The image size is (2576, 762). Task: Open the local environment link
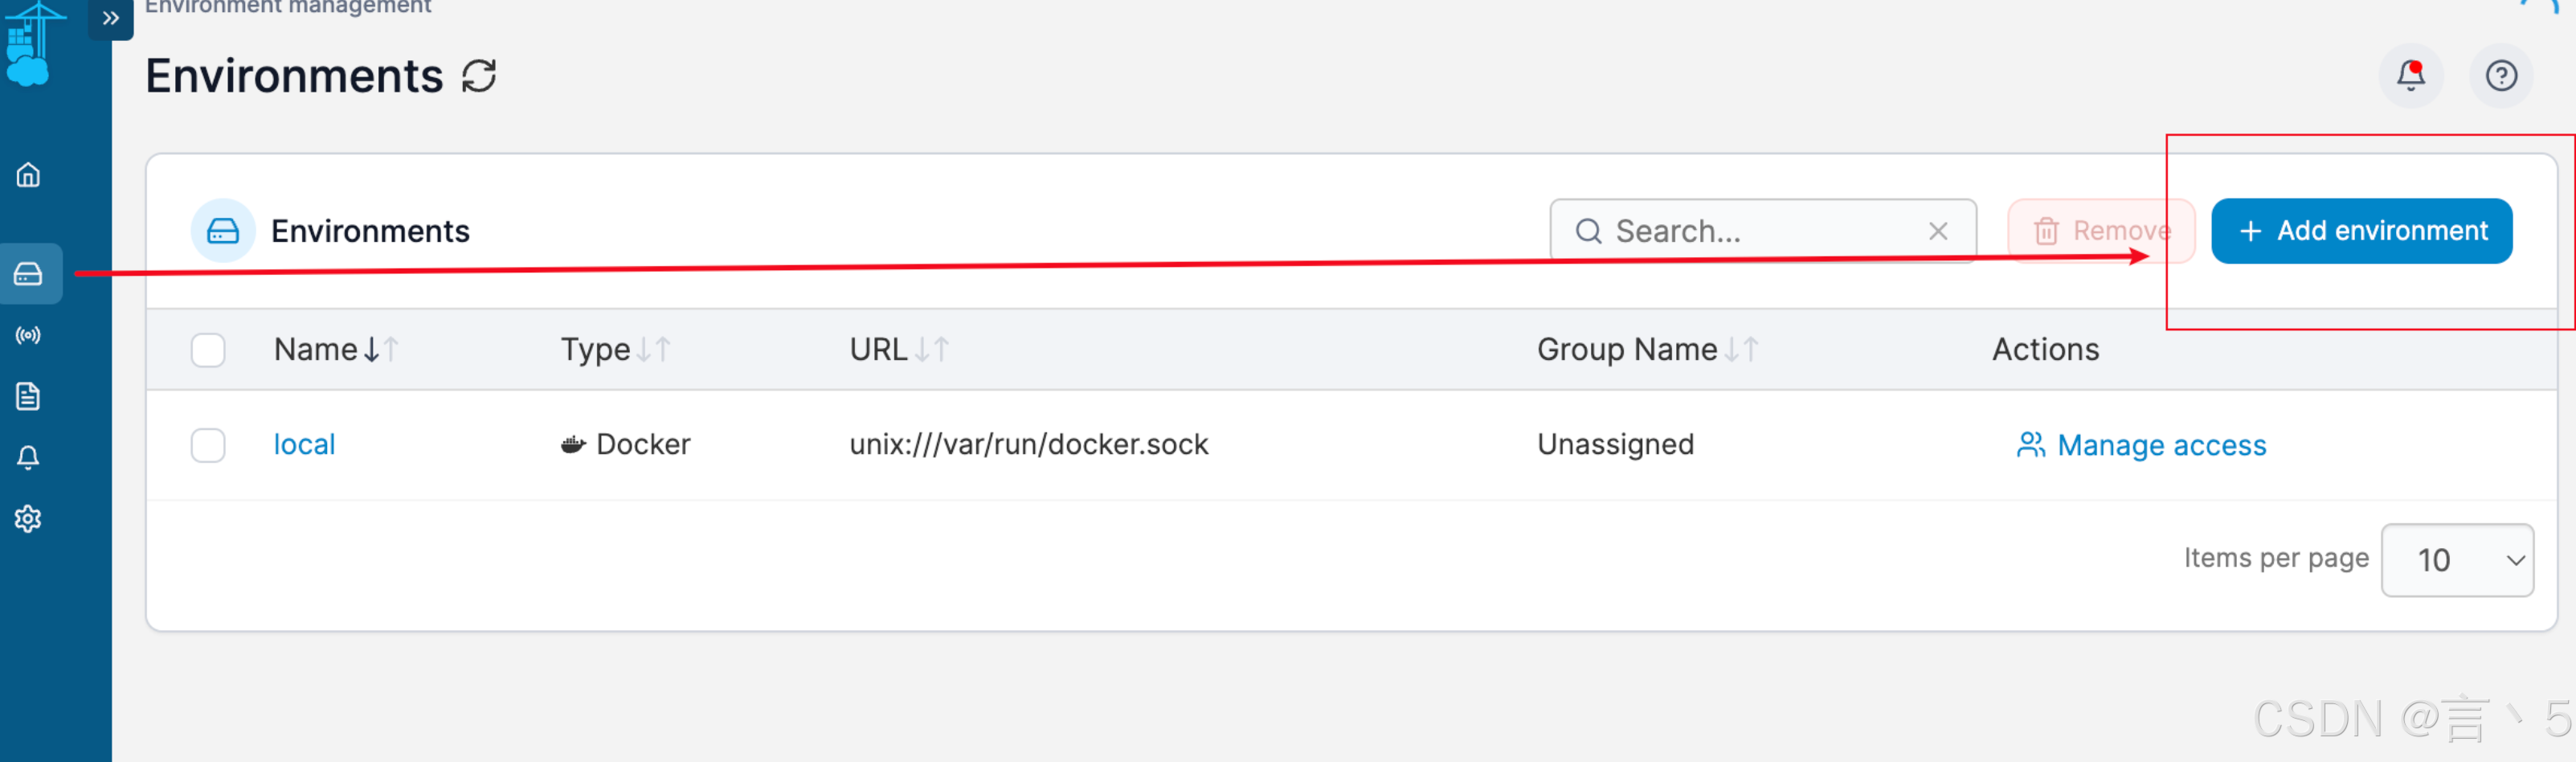[x=304, y=444]
